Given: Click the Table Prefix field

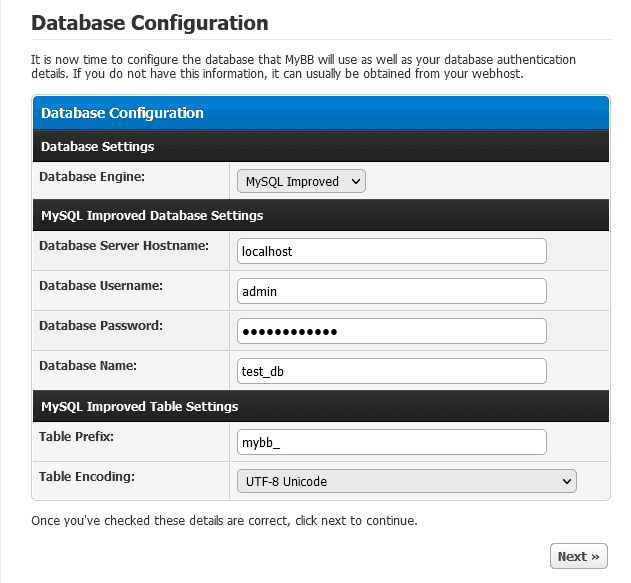Looking at the screenshot, I should (x=392, y=442).
